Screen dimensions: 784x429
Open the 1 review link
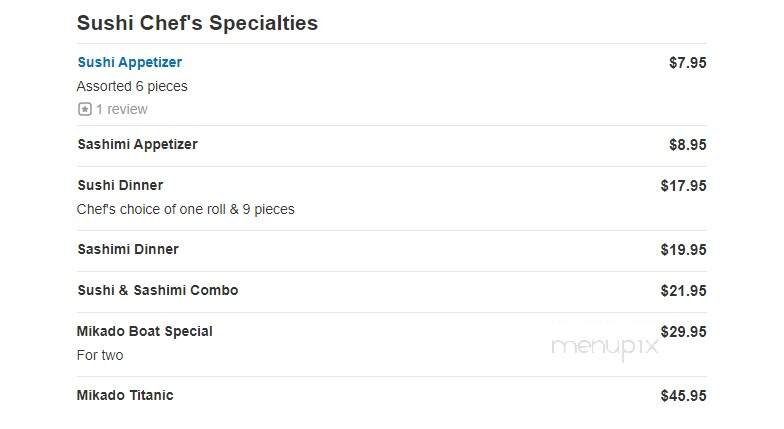coord(121,109)
